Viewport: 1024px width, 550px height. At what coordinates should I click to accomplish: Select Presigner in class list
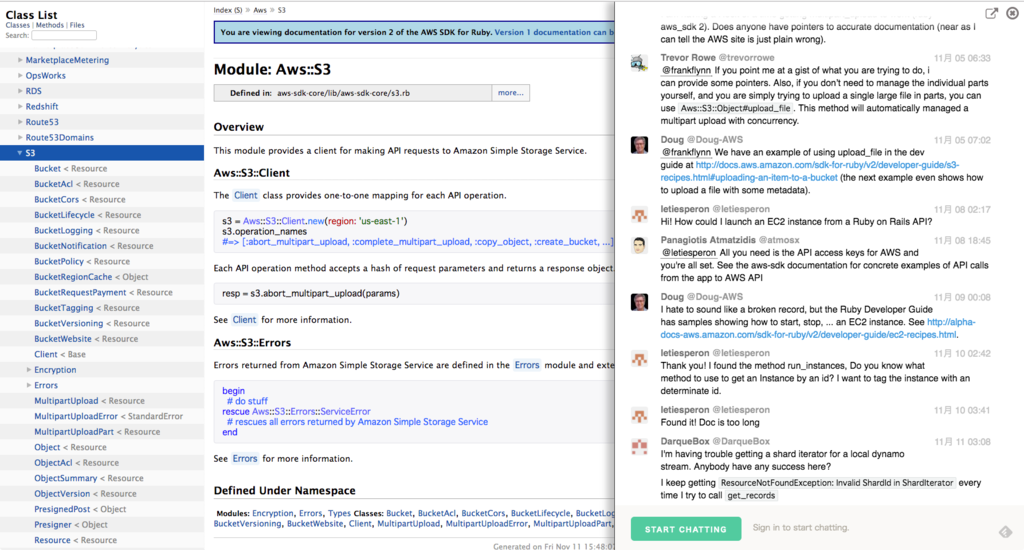click(x=53, y=525)
